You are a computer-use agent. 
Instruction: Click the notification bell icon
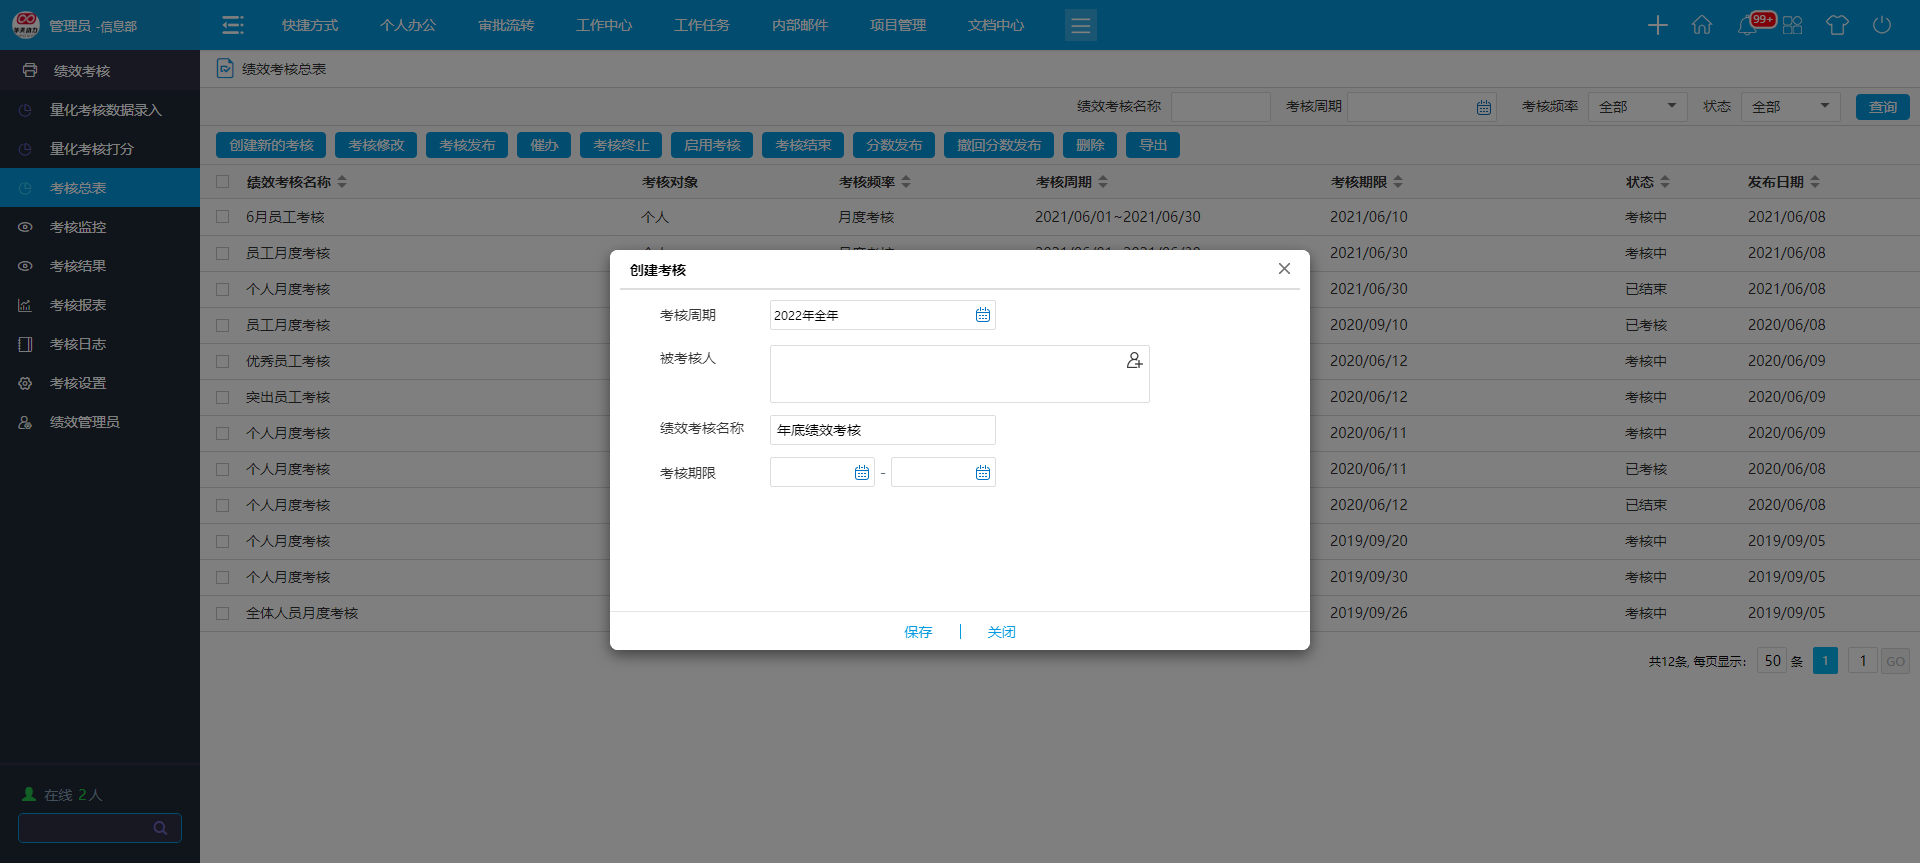pos(1747,25)
